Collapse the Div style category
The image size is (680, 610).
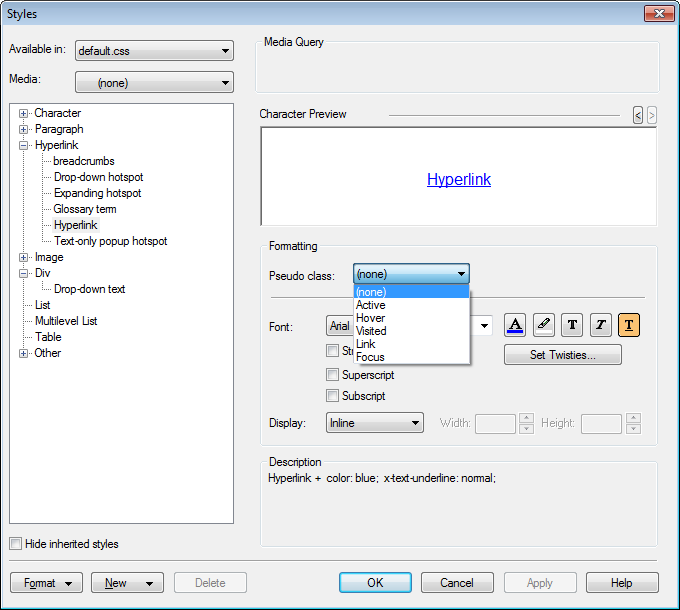tap(24, 273)
